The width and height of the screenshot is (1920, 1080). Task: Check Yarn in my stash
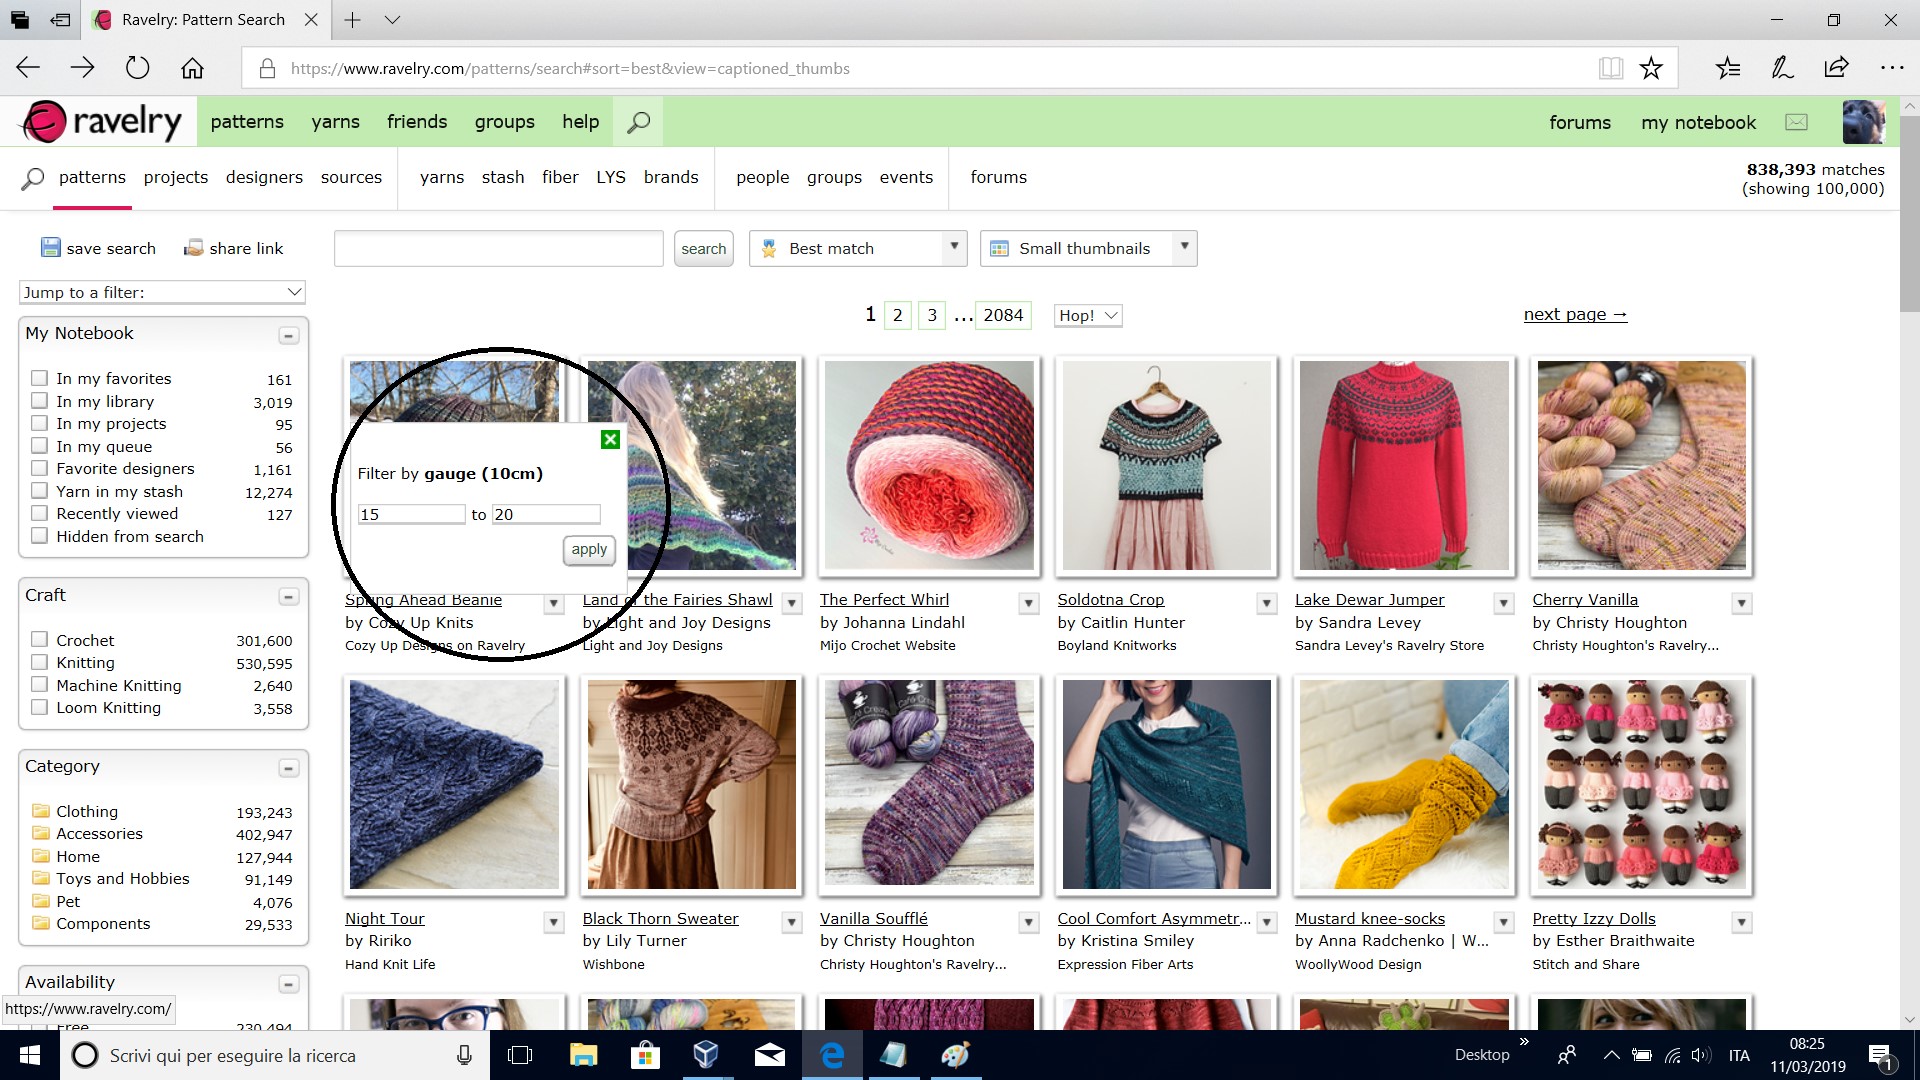40,490
